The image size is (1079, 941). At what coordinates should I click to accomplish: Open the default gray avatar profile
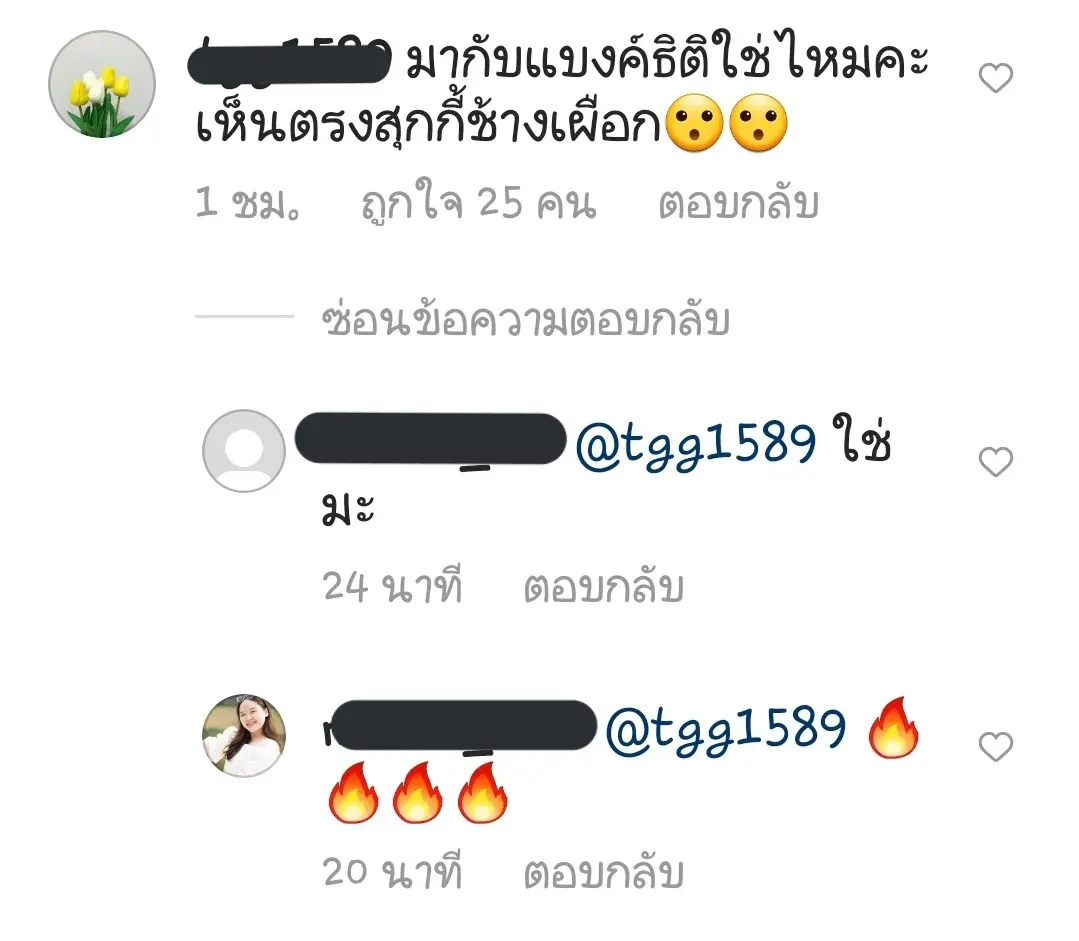(244, 451)
